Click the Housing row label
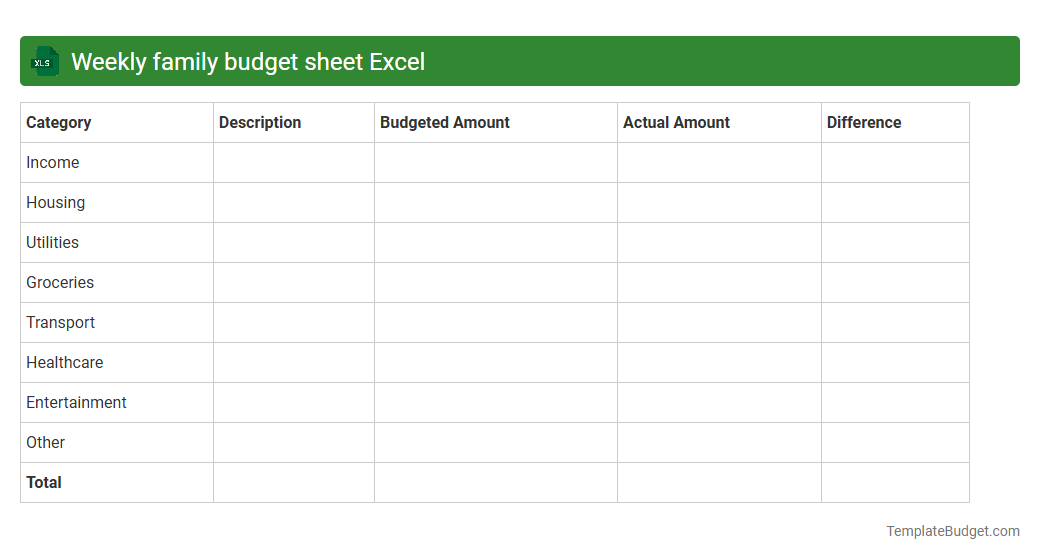Viewport: 1040px width, 560px height. (56, 202)
